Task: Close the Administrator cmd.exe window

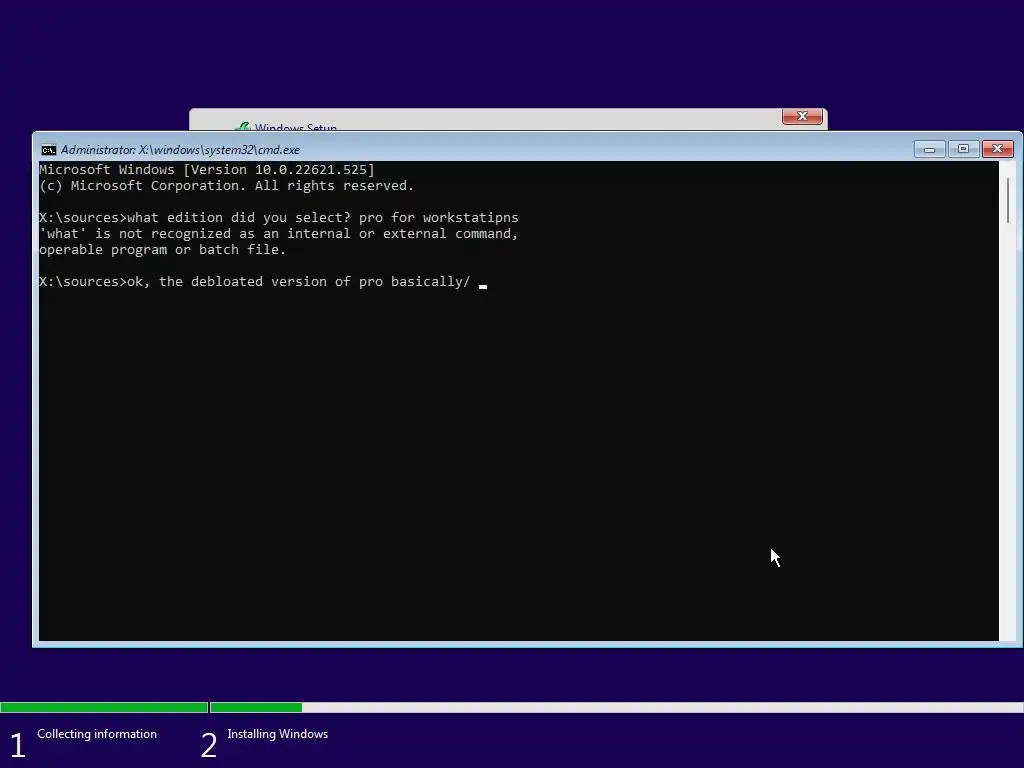Action: tap(997, 150)
